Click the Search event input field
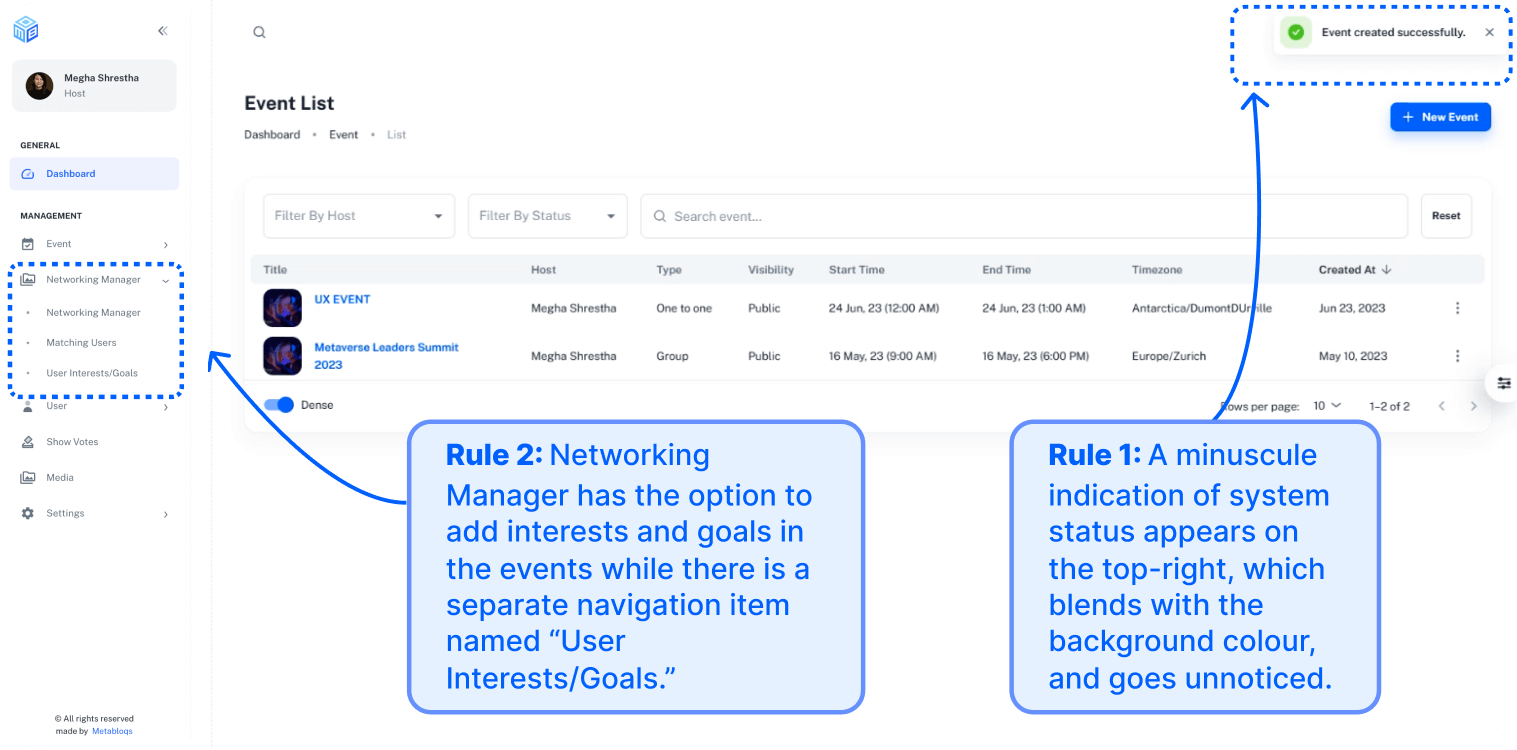Screen dimensions: 1517x750 (1030, 216)
